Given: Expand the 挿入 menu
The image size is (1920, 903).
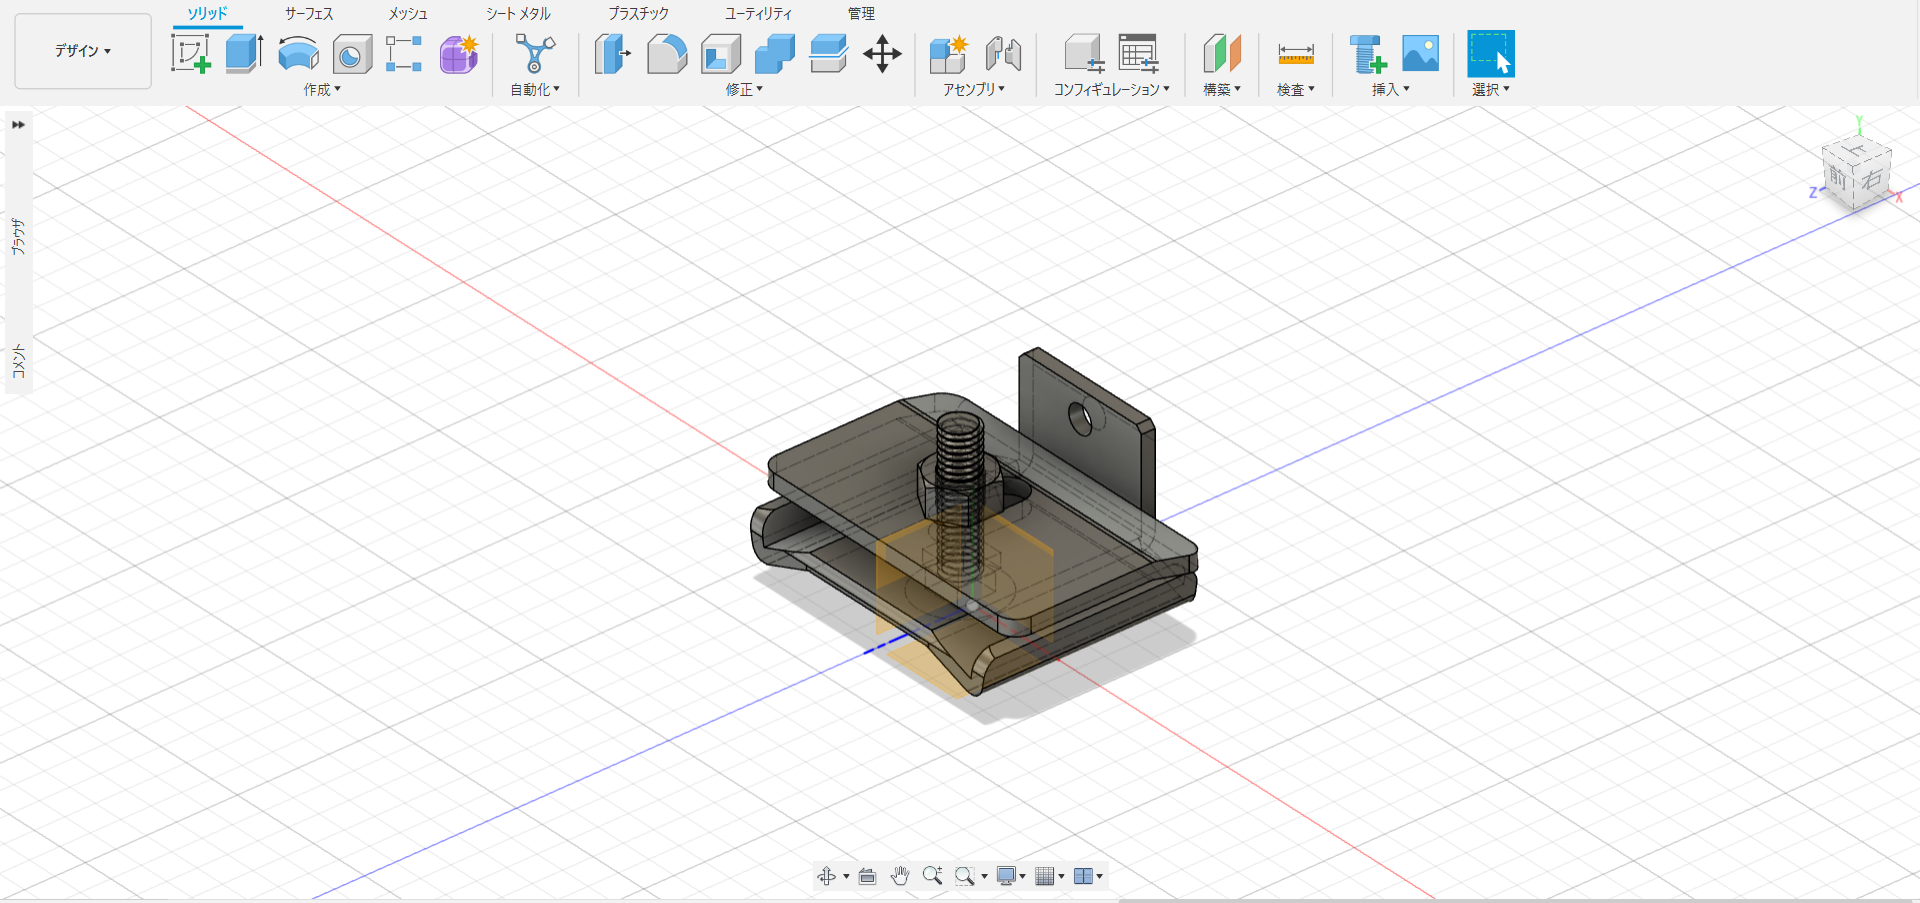Looking at the screenshot, I should click(x=1391, y=89).
